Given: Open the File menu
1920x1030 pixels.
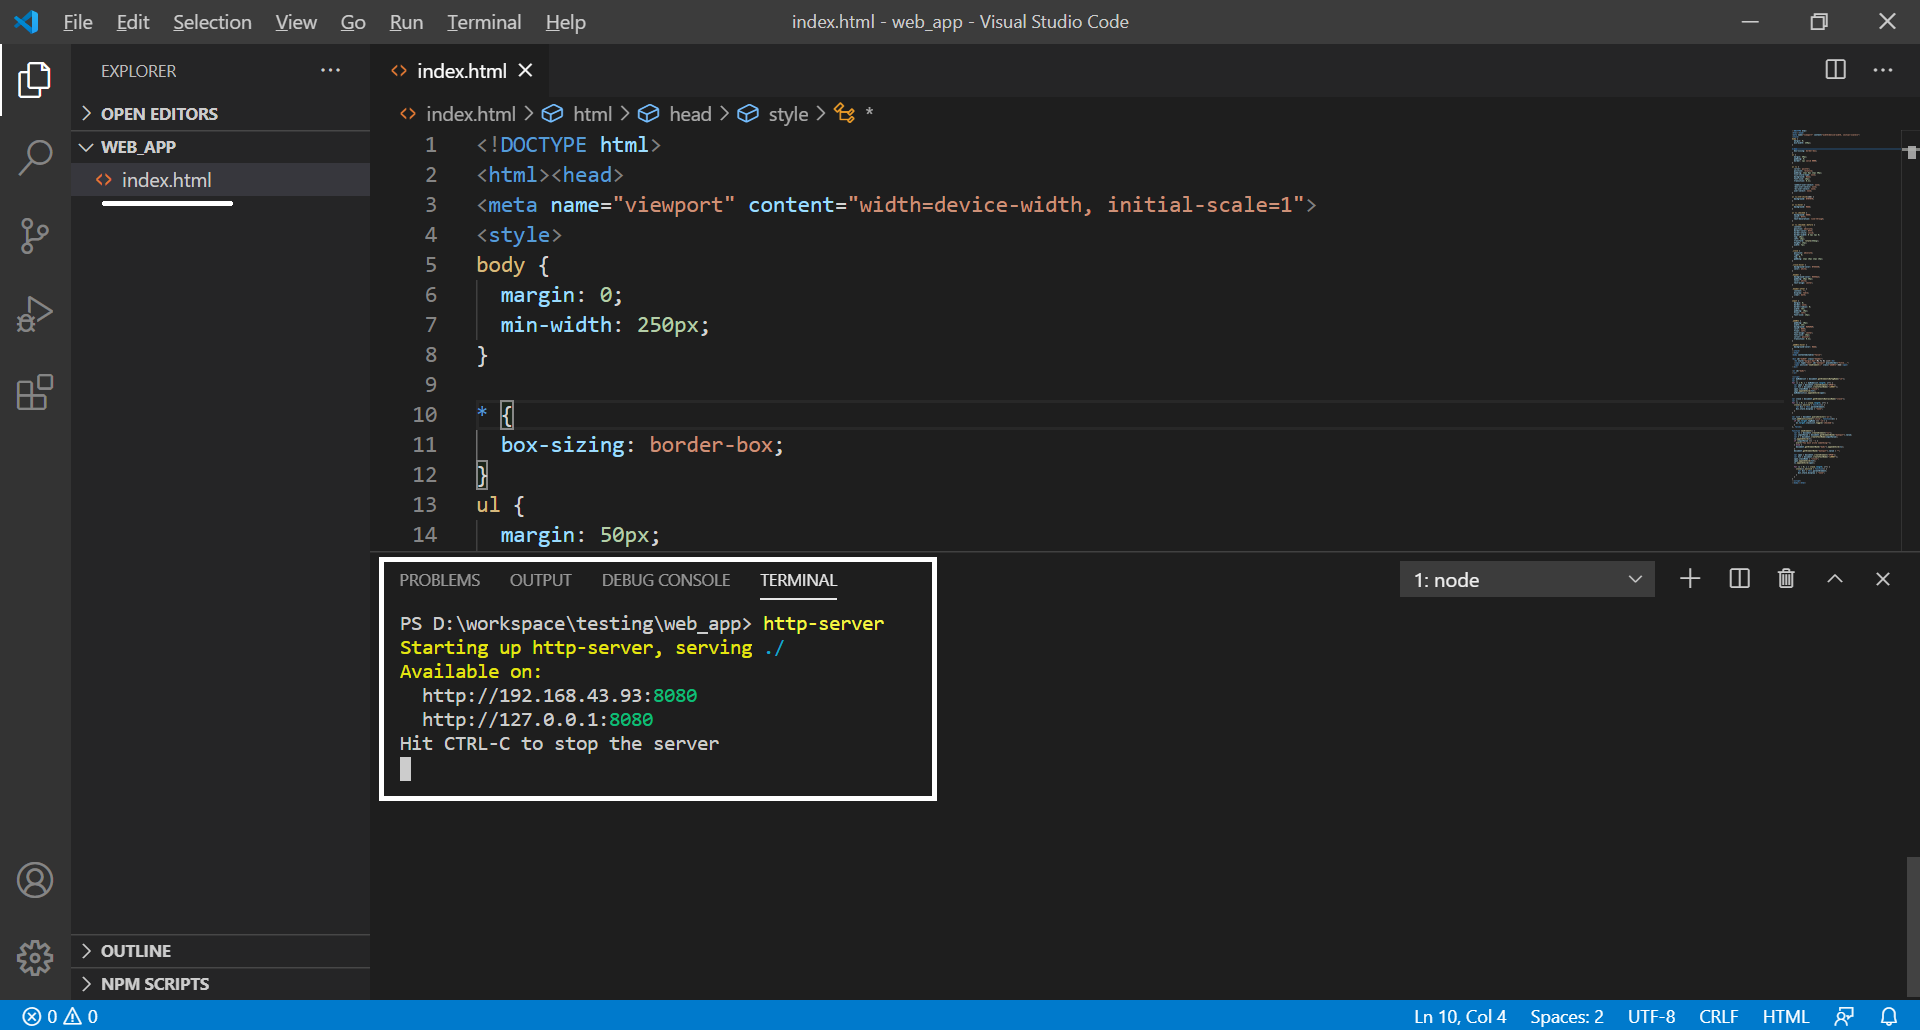Looking at the screenshot, I should click(78, 22).
